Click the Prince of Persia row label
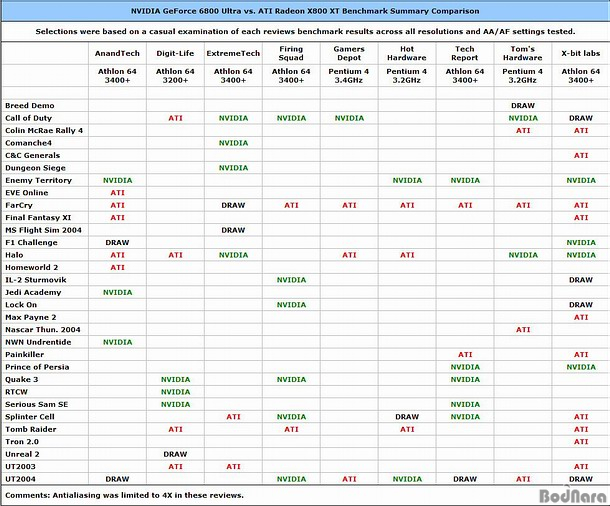 pyautogui.click(x=37, y=367)
